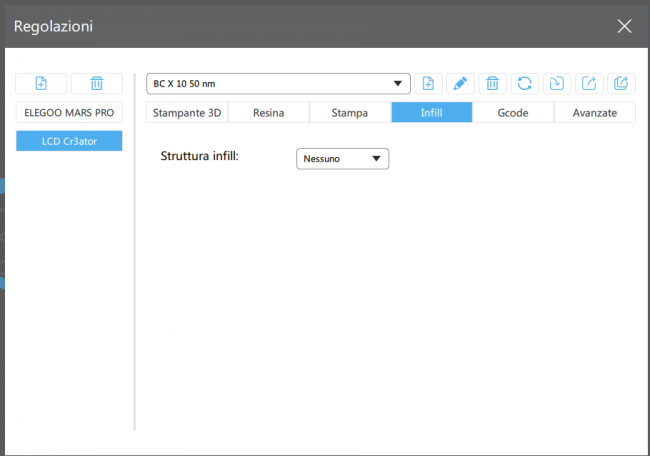Image resolution: width=650 pixels, height=456 pixels.
Task: Close the Regolazioni dialog
Action: point(624,26)
